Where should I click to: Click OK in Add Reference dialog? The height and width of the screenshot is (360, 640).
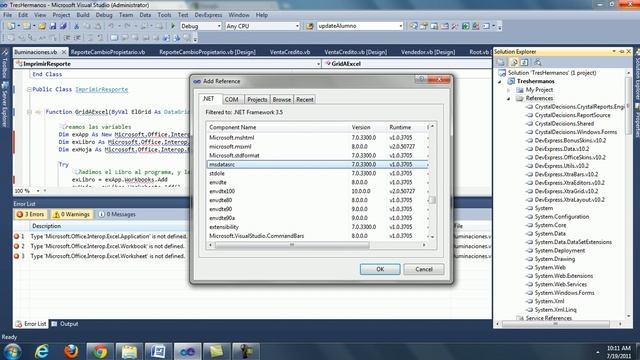coord(380,269)
